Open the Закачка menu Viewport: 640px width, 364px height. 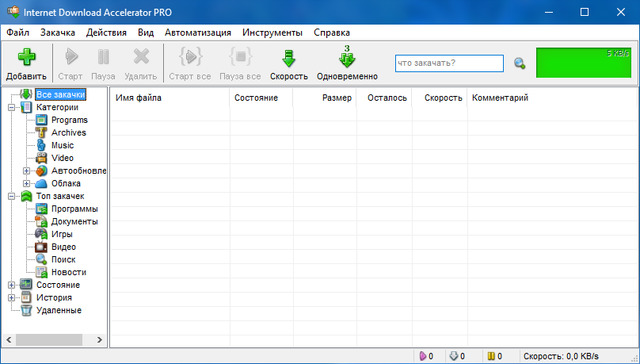(58, 33)
